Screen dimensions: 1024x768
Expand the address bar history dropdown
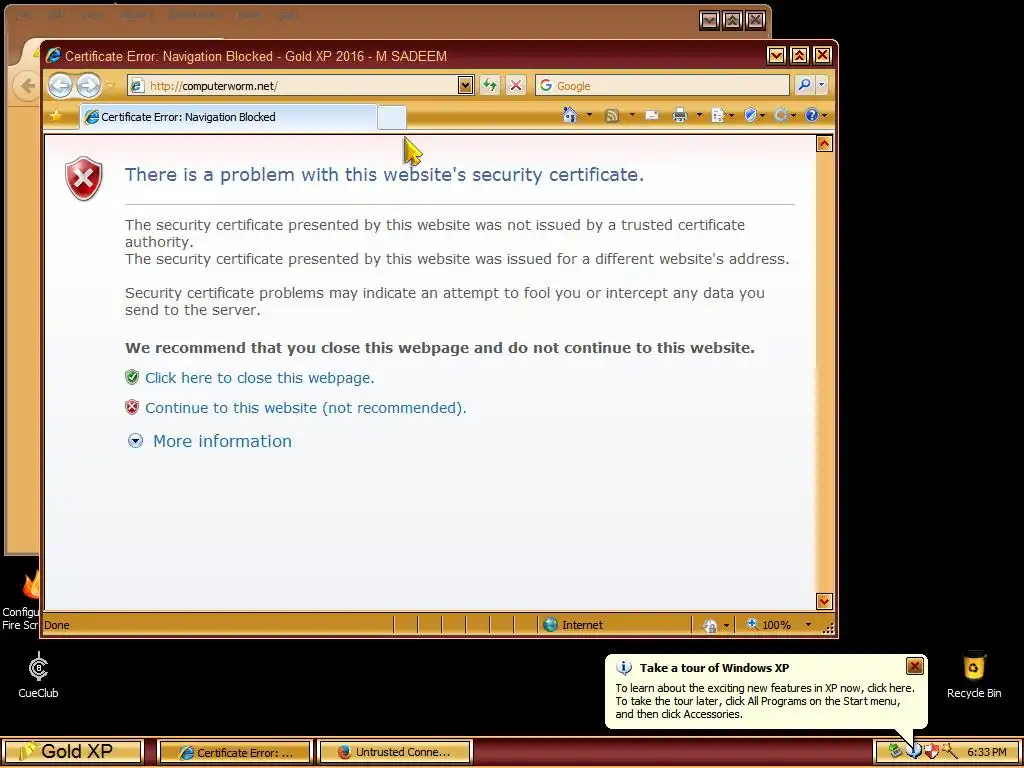point(465,86)
